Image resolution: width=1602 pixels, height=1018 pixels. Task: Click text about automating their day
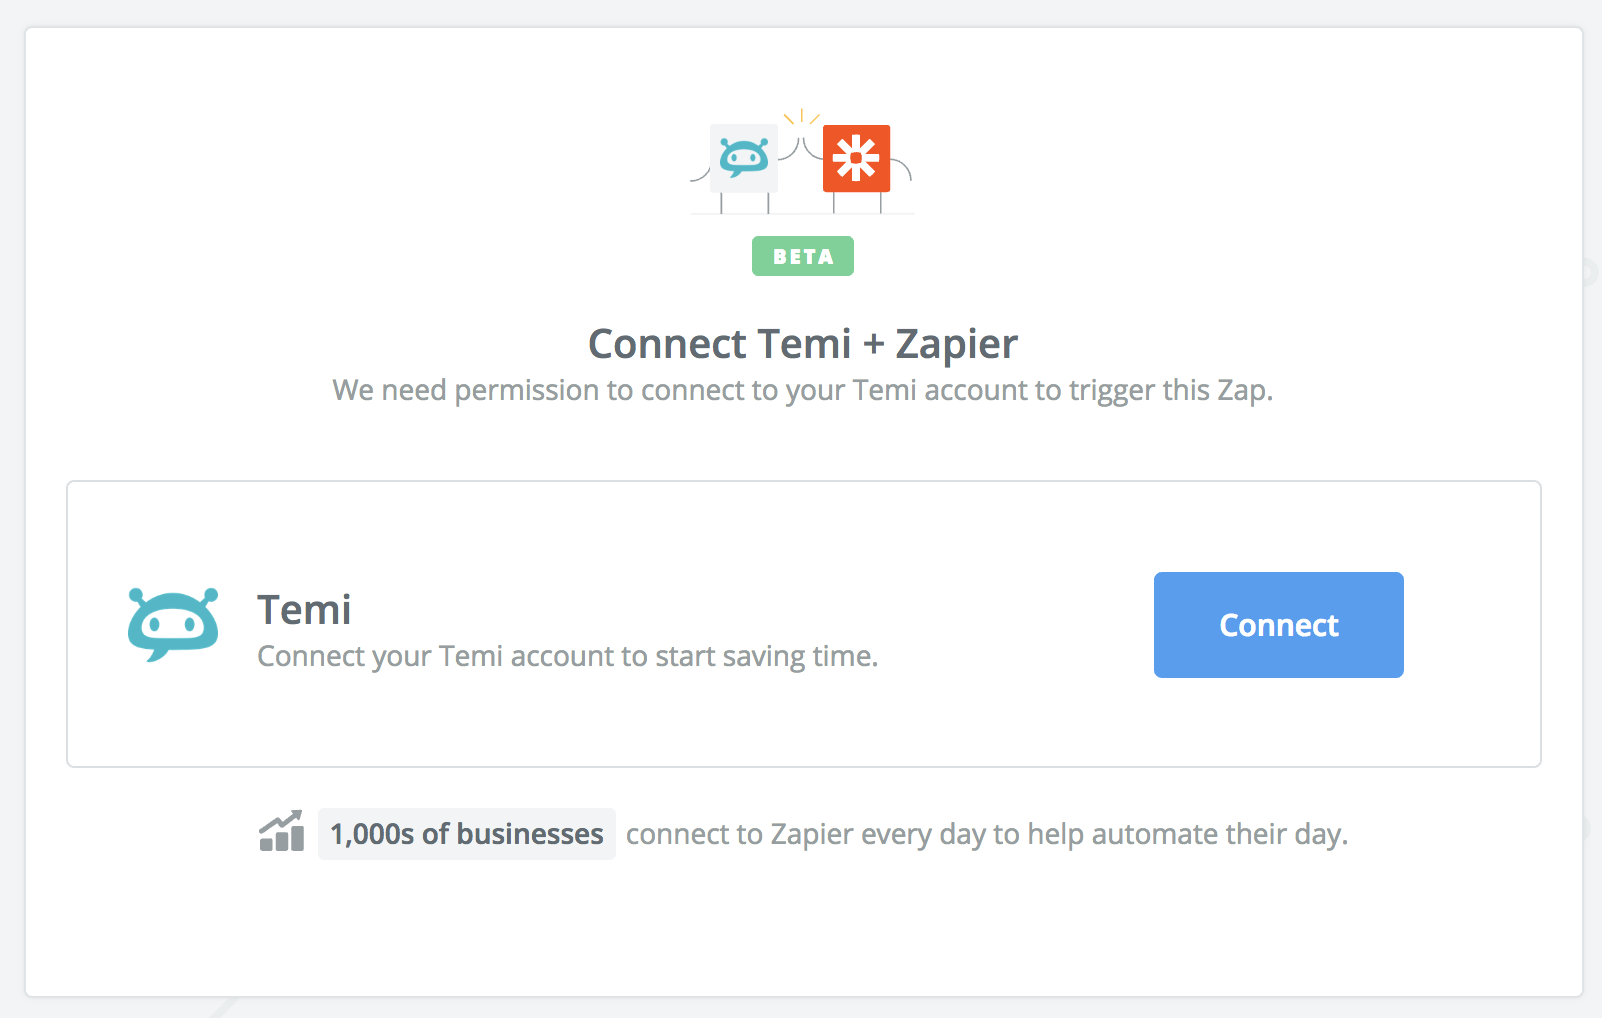pyautogui.click(x=987, y=834)
